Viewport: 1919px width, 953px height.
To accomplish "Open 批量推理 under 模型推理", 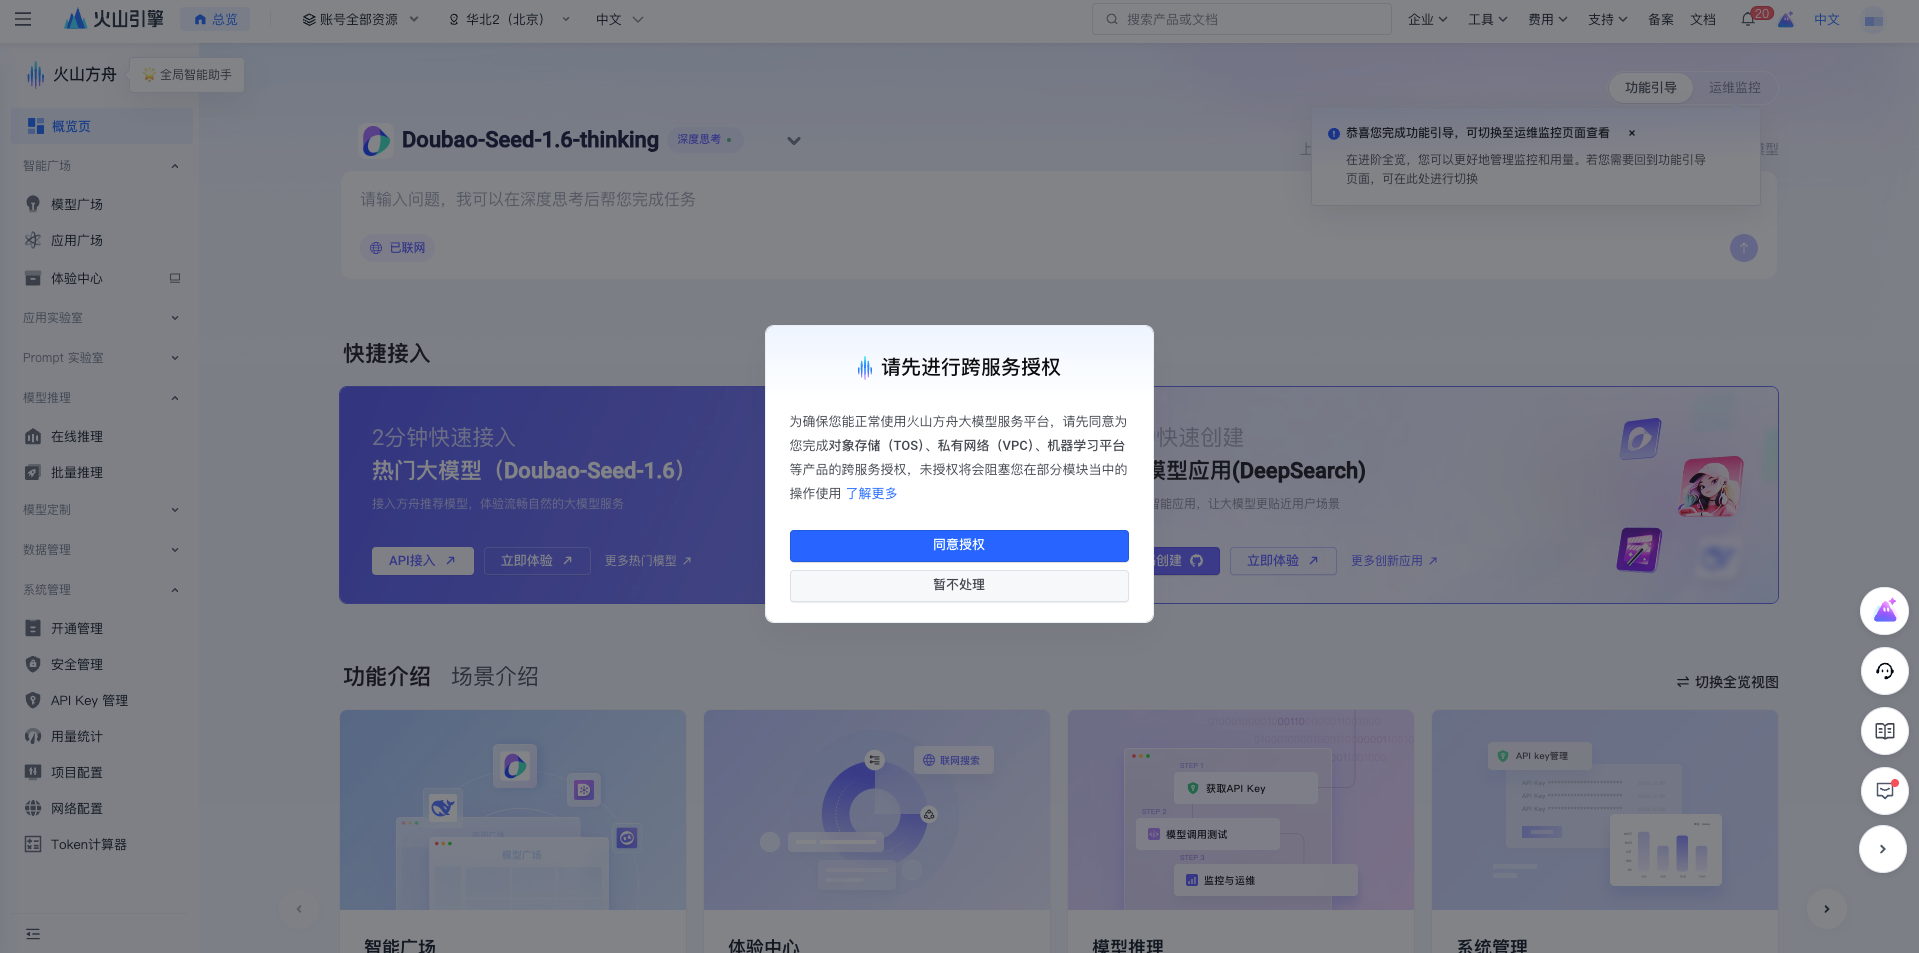I will [77, 472].
